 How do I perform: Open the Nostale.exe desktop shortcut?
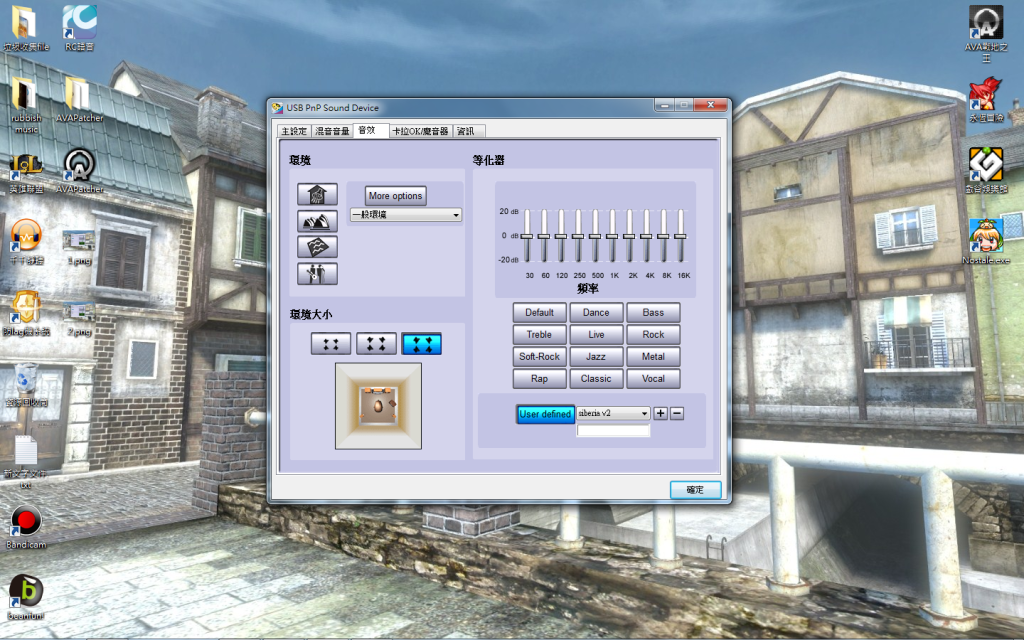point(986,238)
